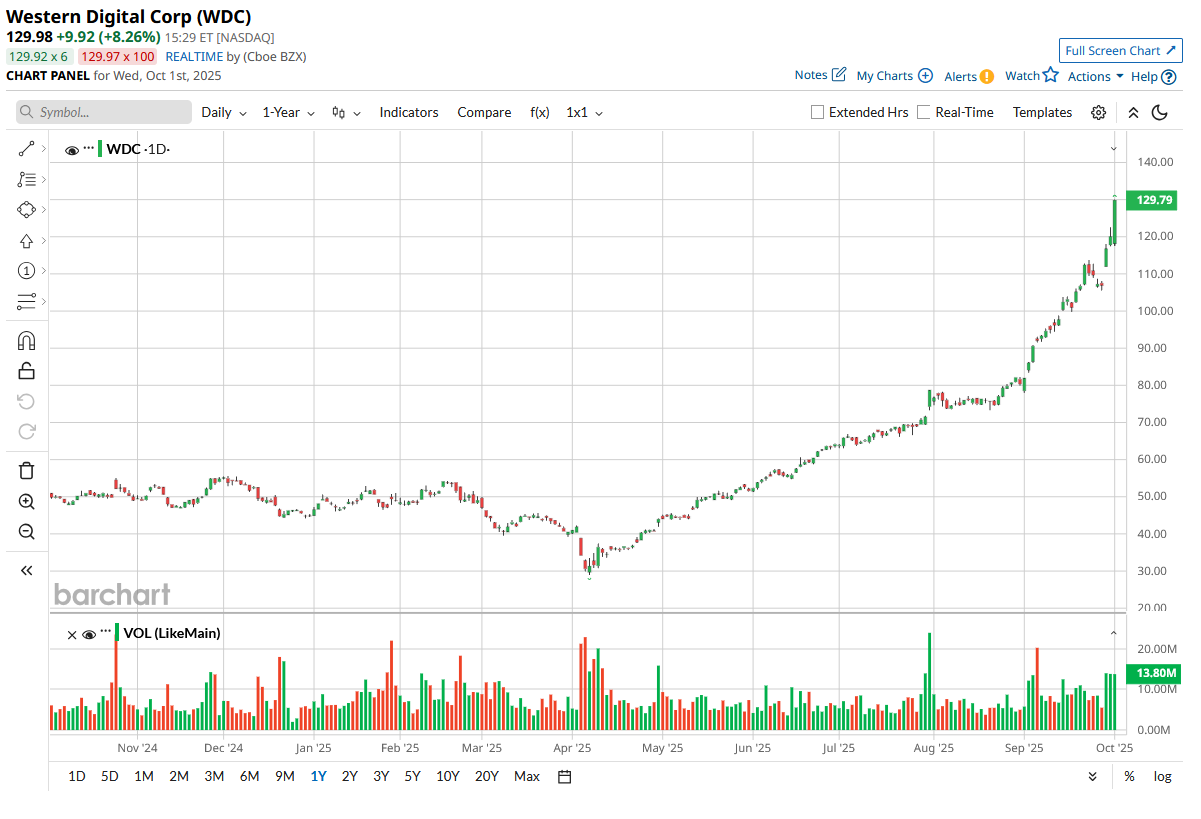Open the date range calendar icon
This screenshot has height=819, width=1201.
coord(564,777)
